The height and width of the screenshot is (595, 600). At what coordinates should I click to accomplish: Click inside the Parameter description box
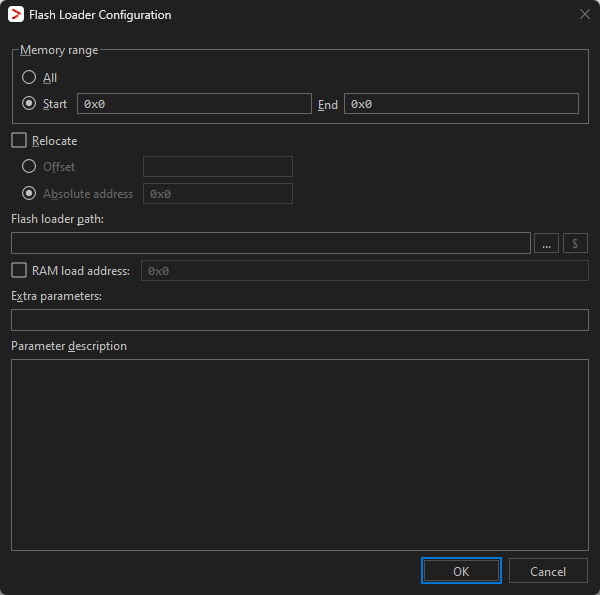click(x=300, y=455)
